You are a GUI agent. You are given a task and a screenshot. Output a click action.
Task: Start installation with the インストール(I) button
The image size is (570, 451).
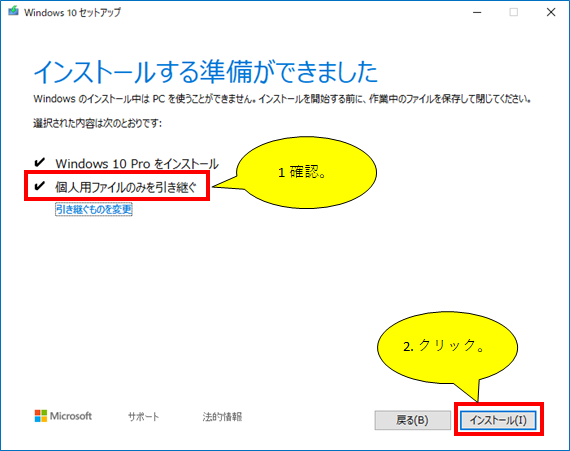tap(498, 420)
